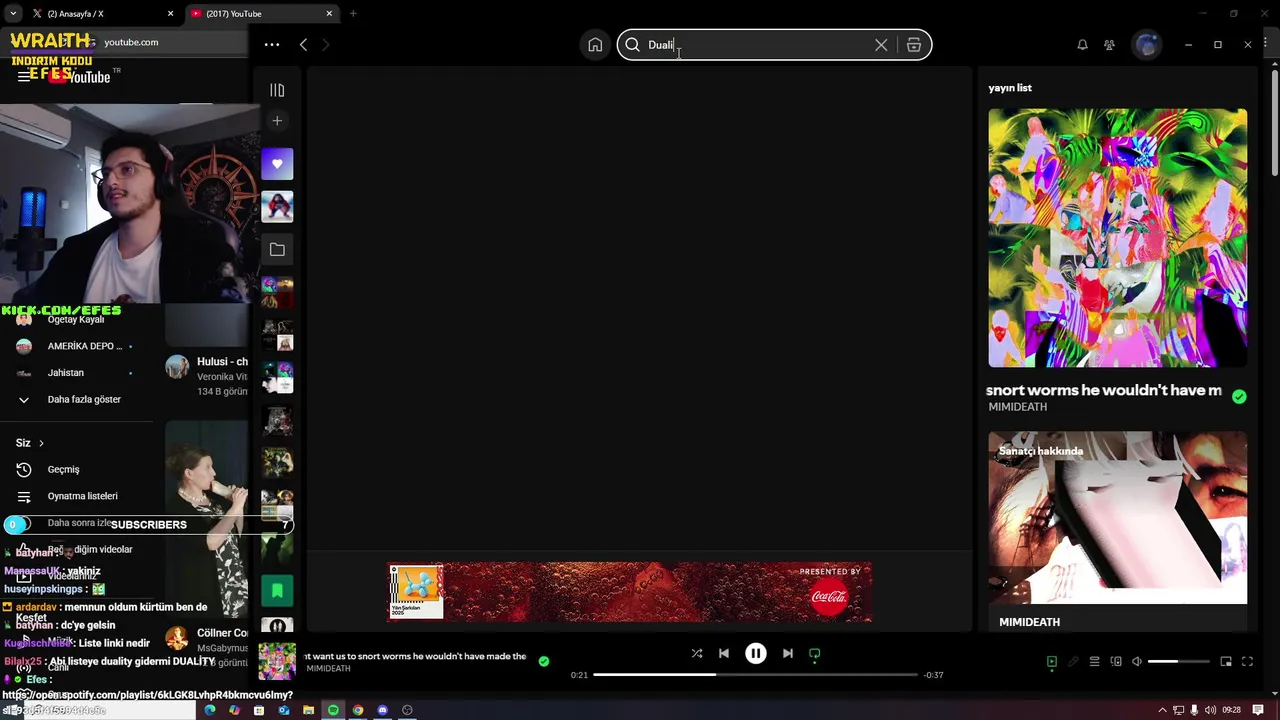The height and width of the screenshot is (720, 1280).
Task: Toggle lyrics microphone button
Action: coord(1073,662)
